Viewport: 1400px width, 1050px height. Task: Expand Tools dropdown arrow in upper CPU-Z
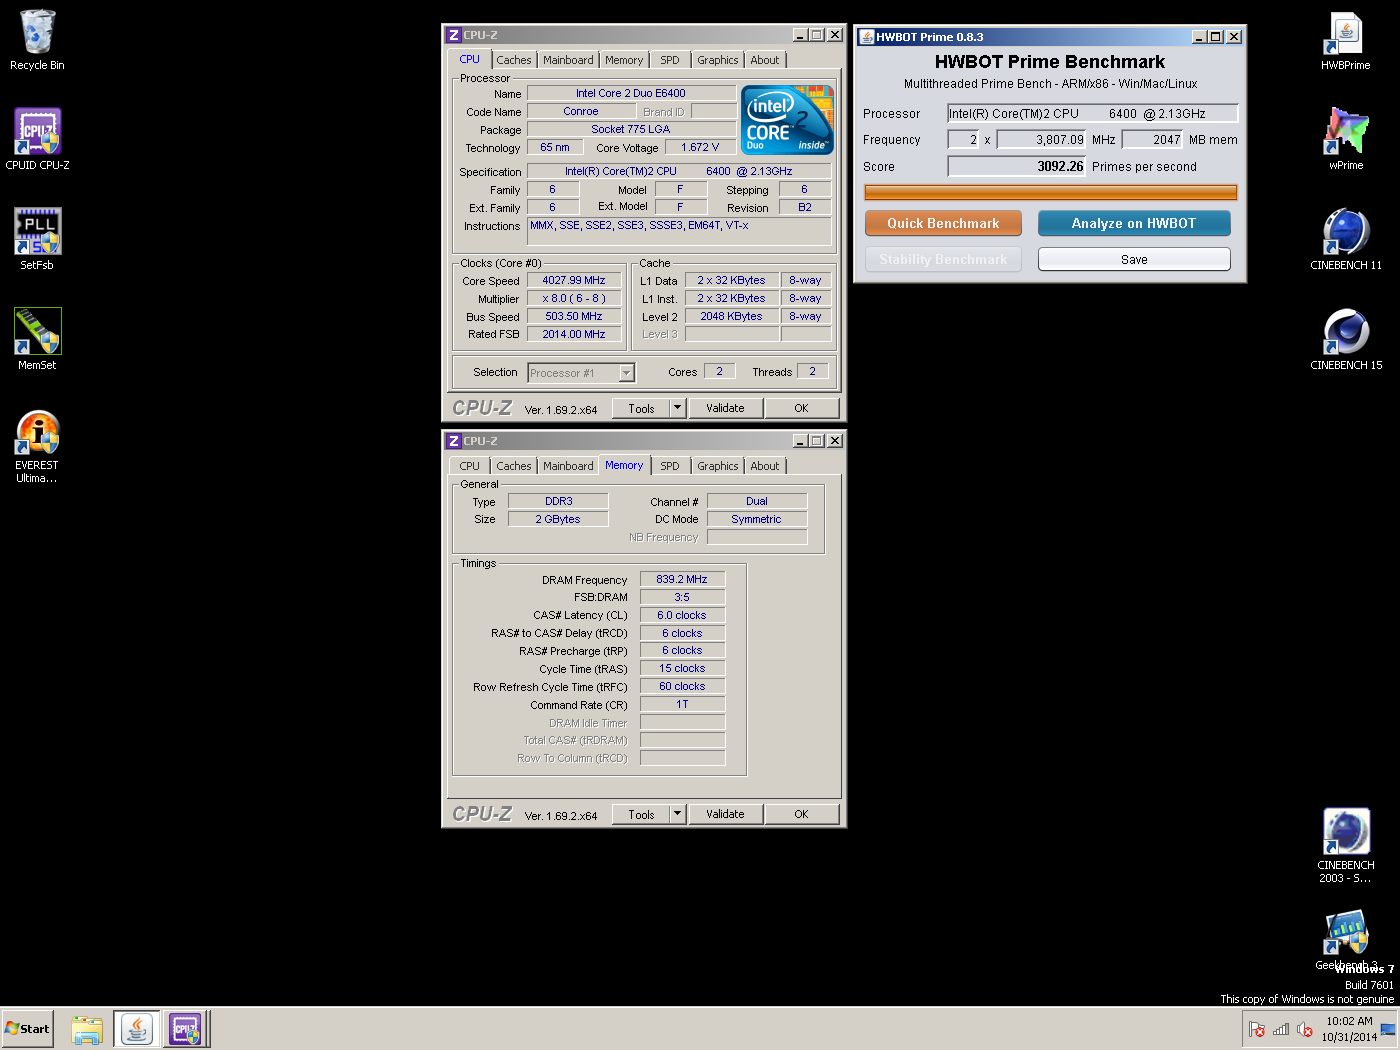tap(677, 408)
